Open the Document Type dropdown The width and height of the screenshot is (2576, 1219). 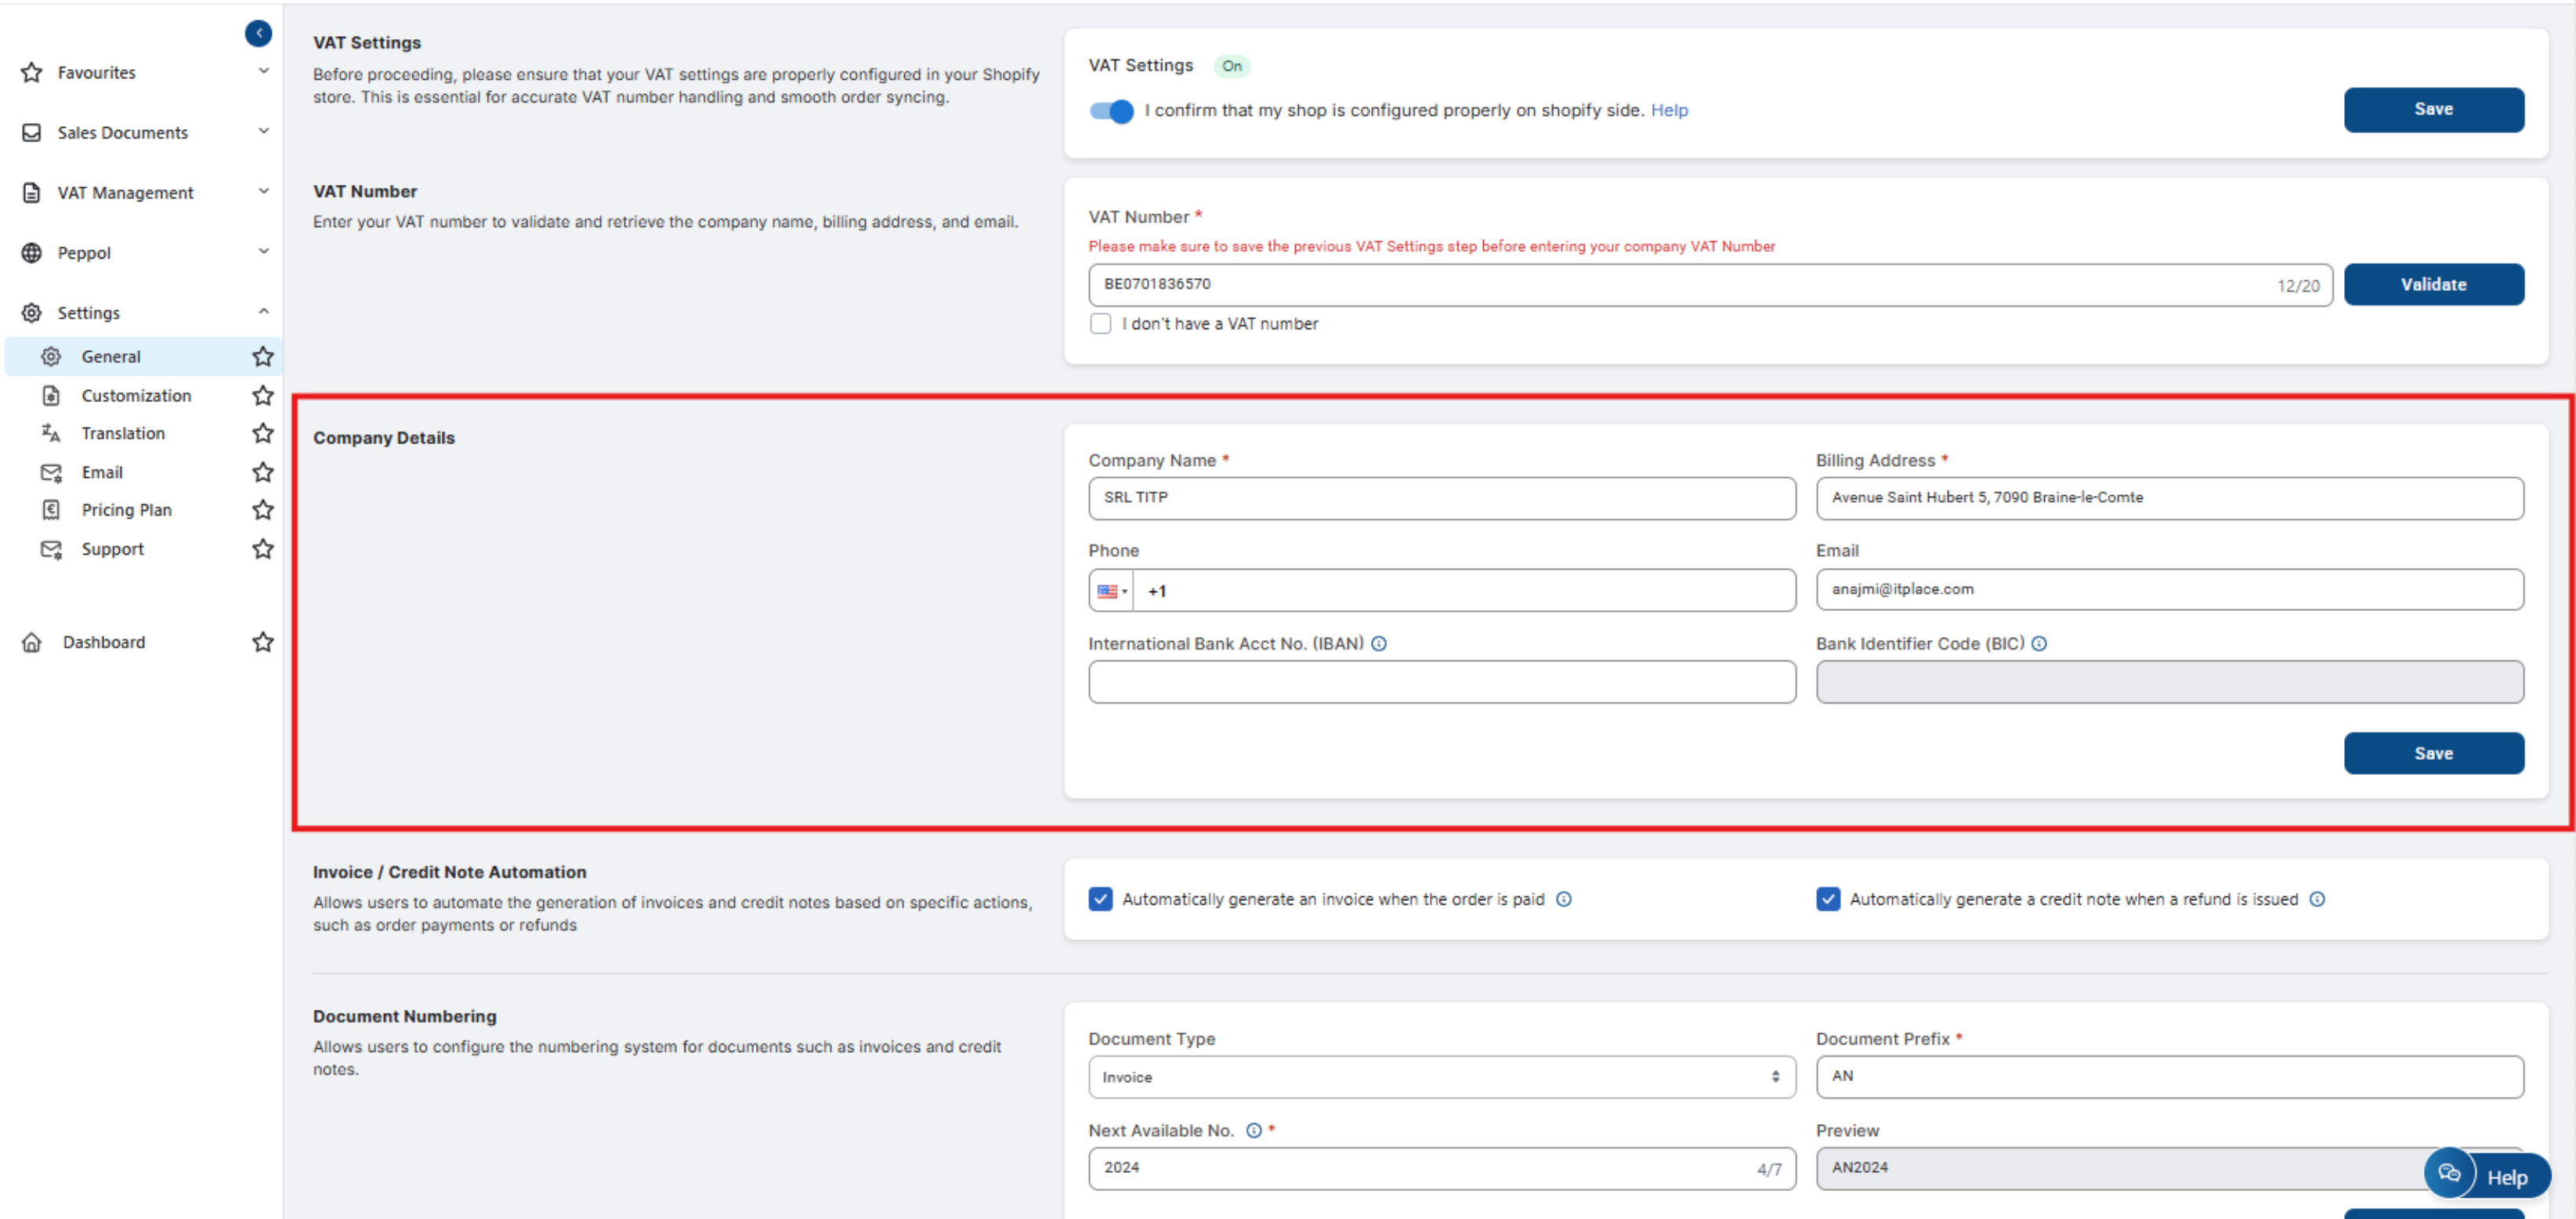[x=1441, y=1077]
